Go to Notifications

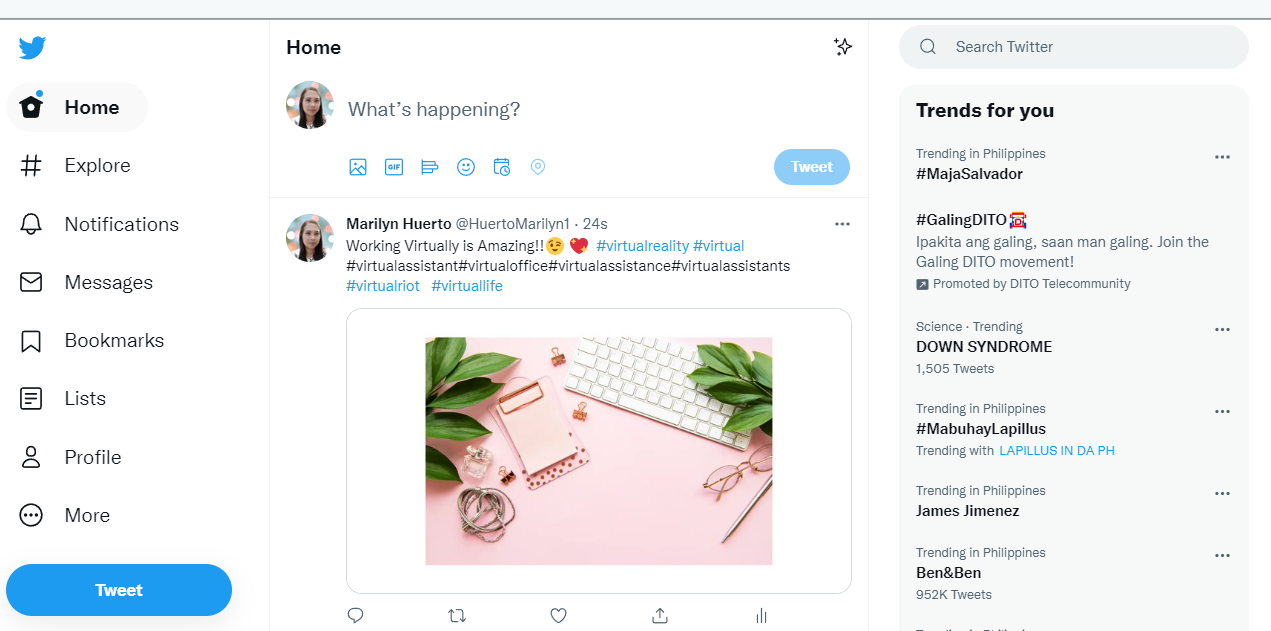tap(121, 224)
